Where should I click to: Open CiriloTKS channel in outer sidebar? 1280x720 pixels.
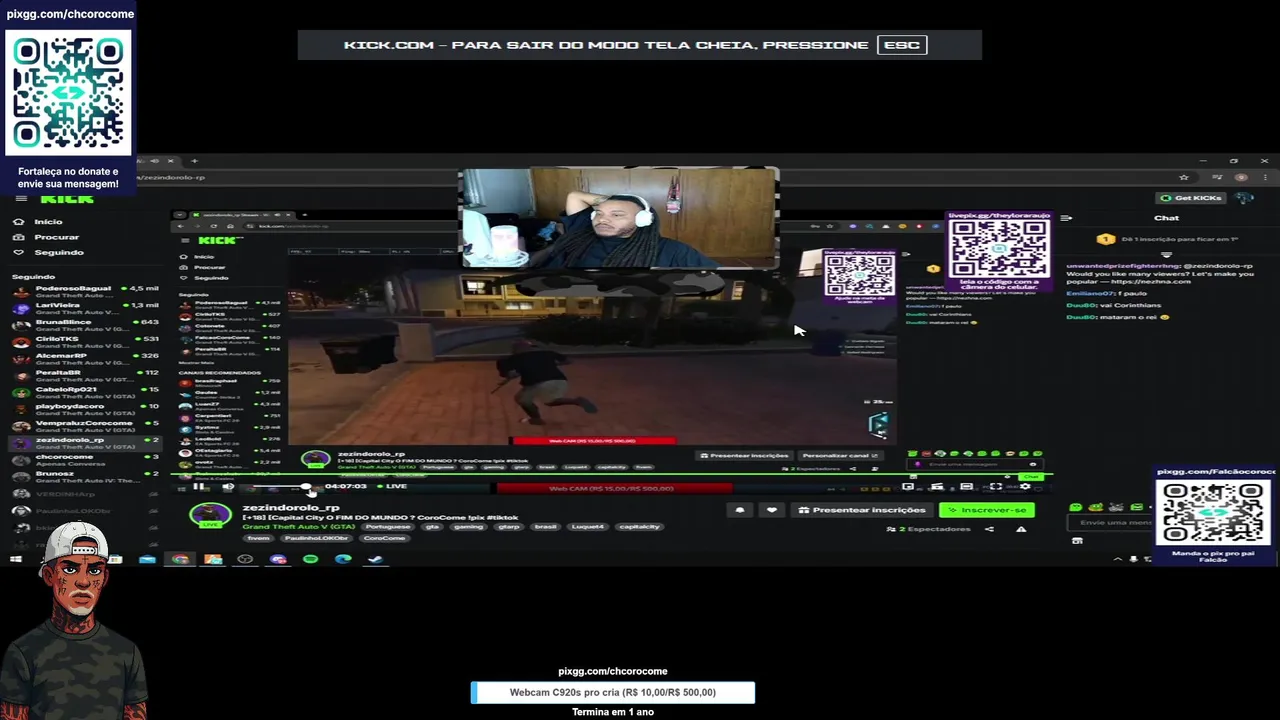point(85,343)
